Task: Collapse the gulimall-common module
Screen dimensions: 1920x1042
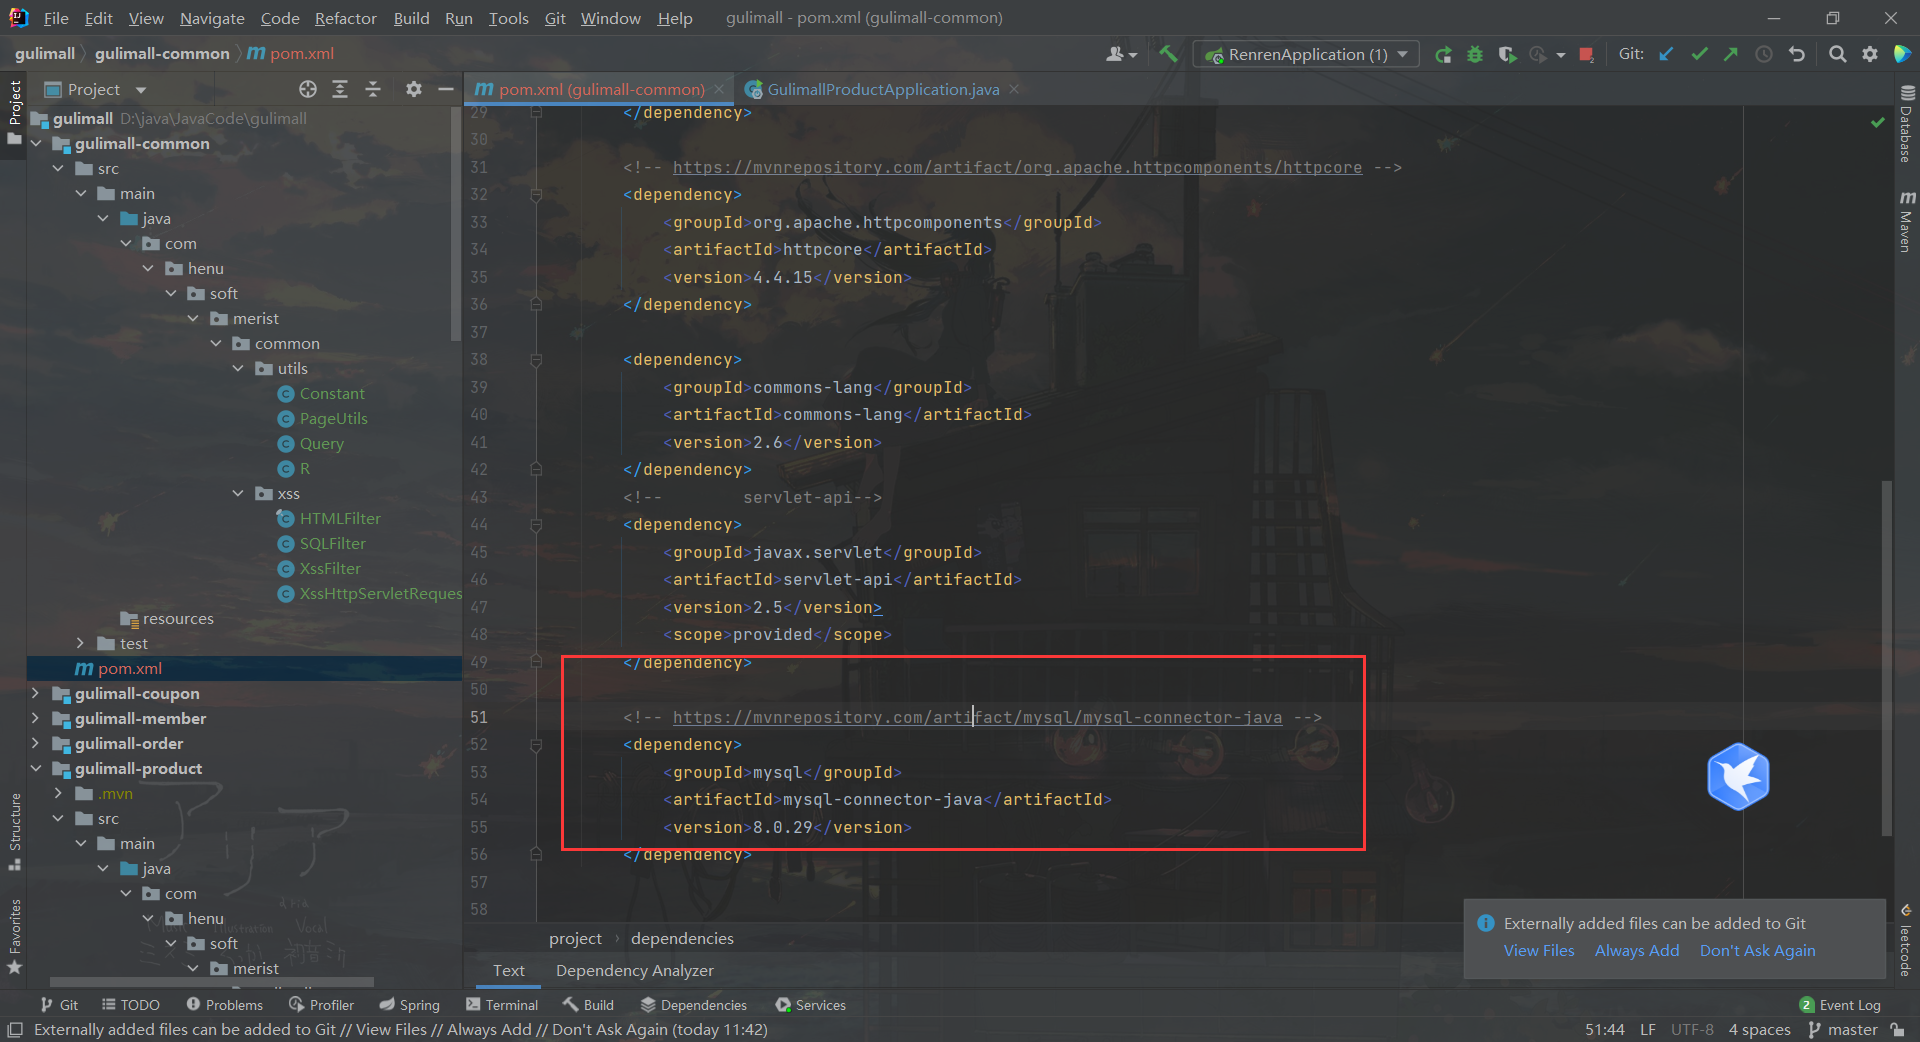Action: 37,143
